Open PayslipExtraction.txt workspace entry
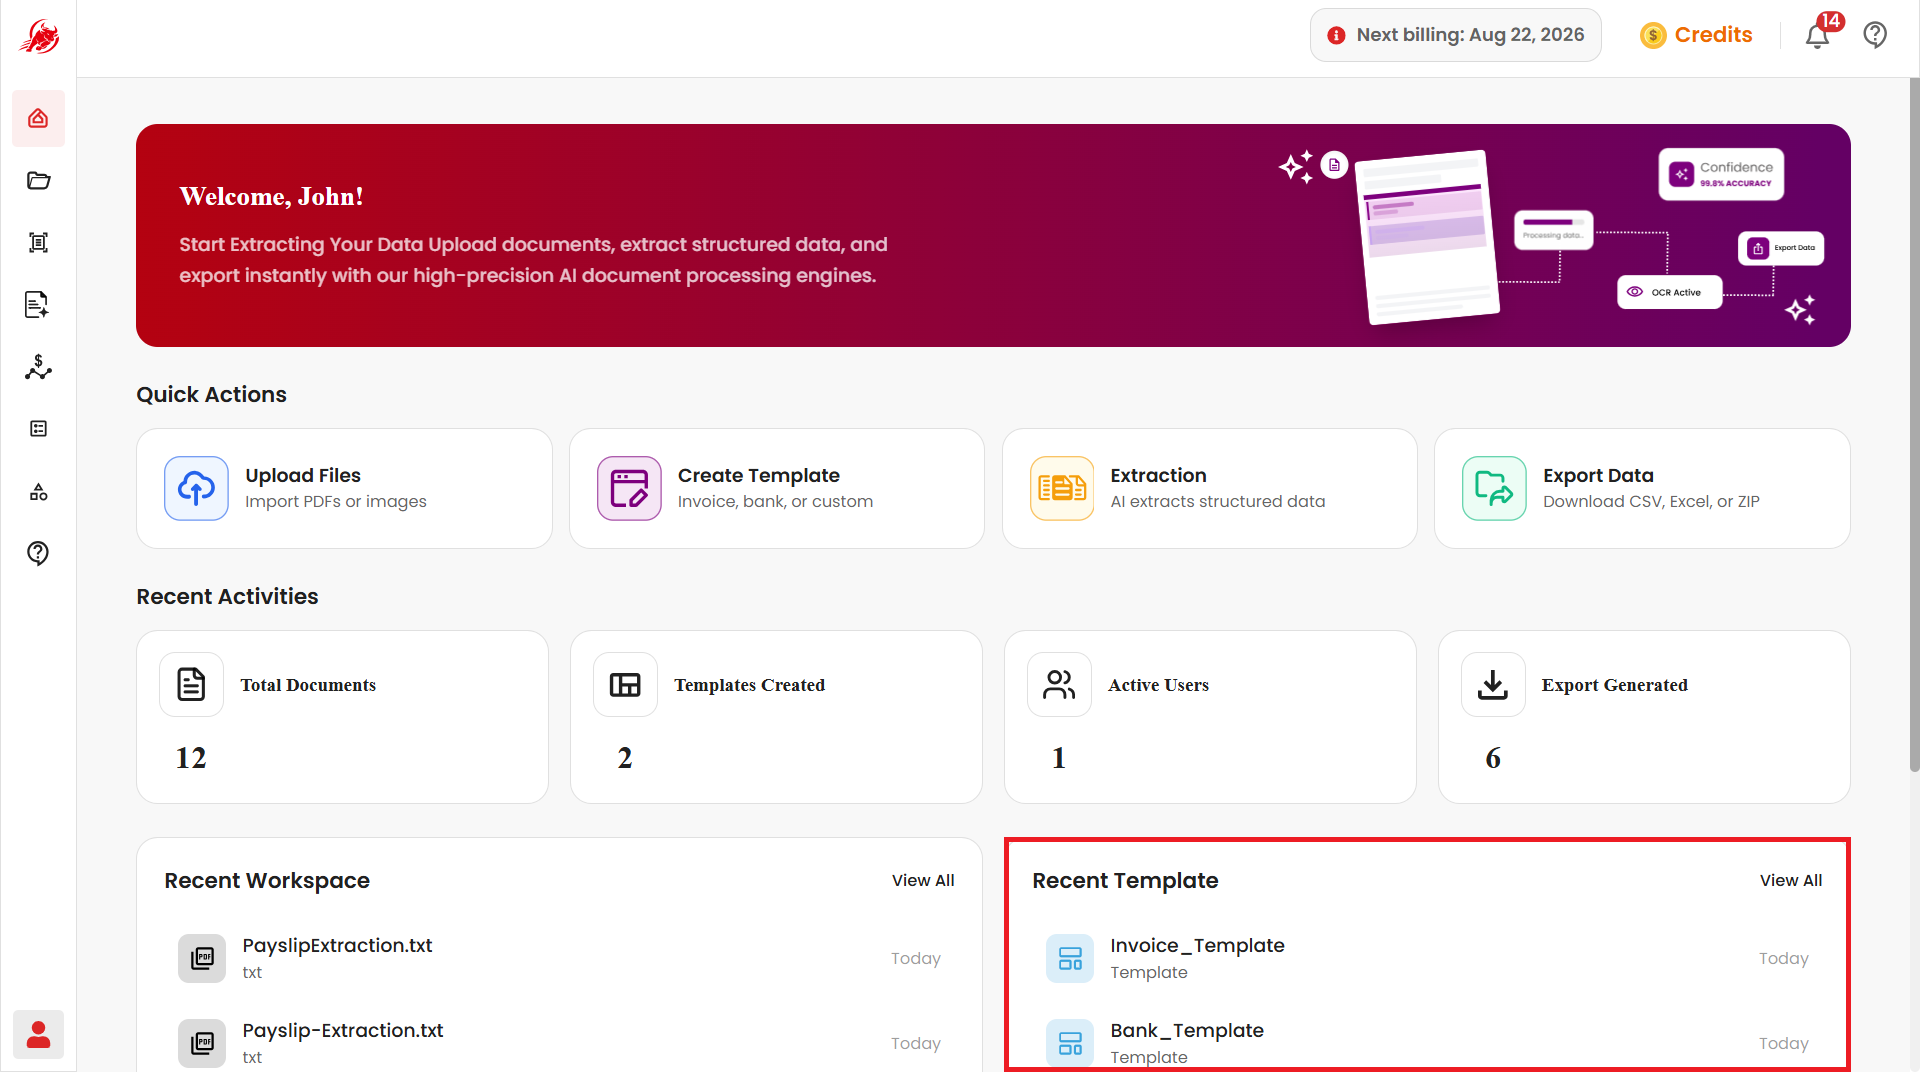Image resolution: width=1920 pixels, height=1072 pixels. [559, 958]
